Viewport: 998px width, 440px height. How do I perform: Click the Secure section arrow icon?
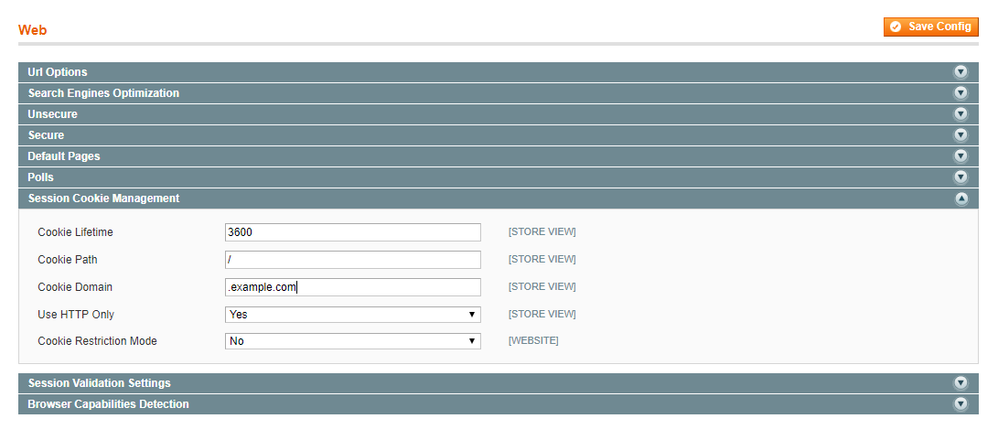[961, 135]
